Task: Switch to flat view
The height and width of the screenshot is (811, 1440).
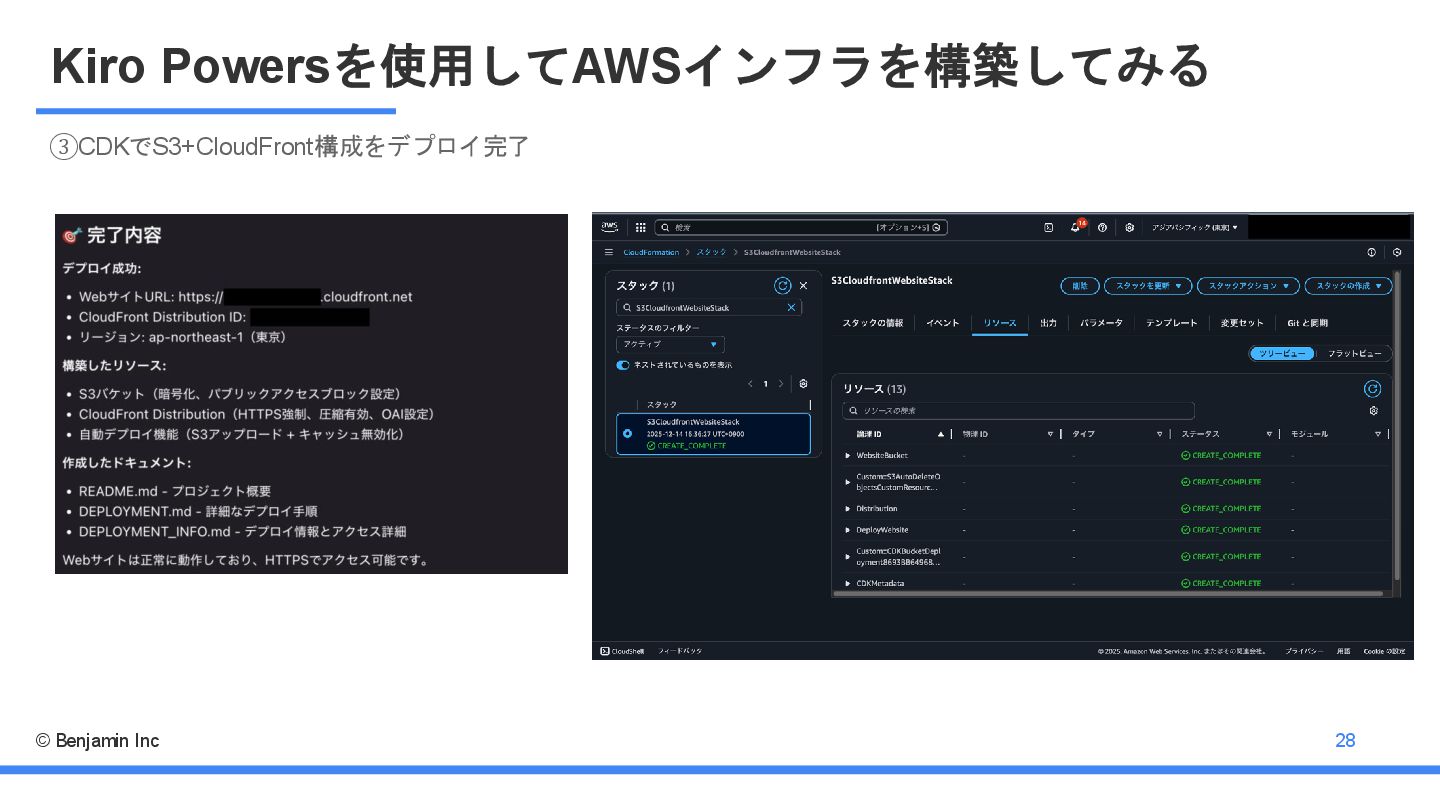Action: click(1354, 353)
